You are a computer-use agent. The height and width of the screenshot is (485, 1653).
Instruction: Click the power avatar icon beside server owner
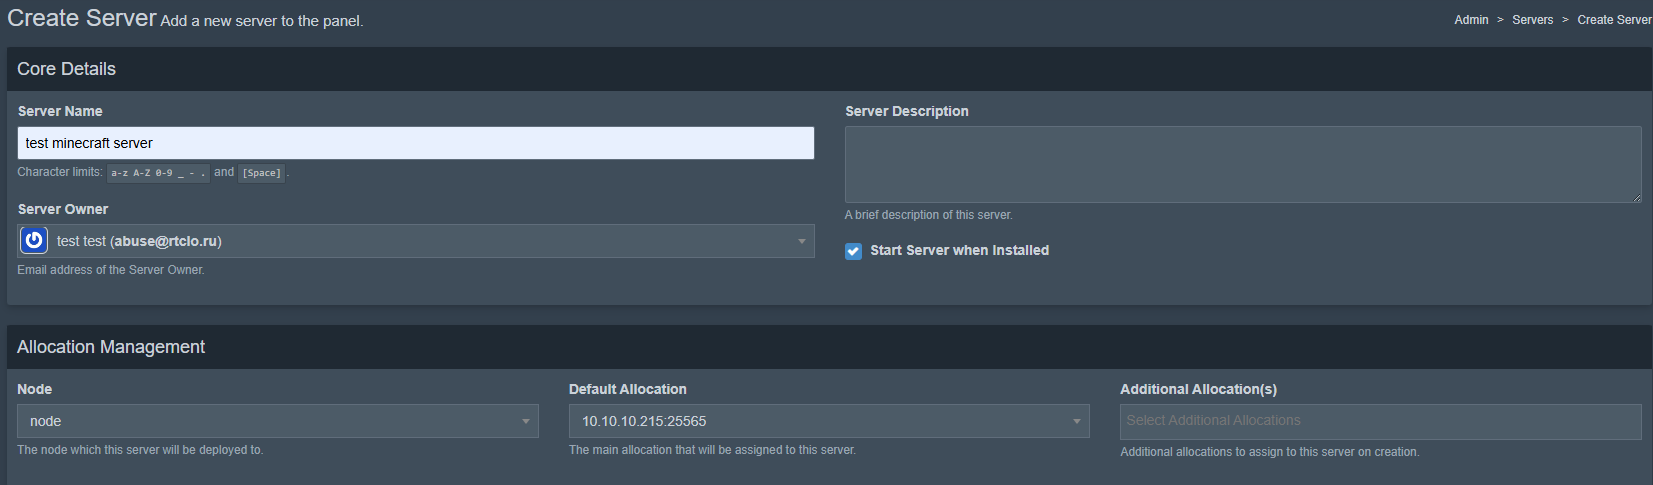pos(34,240)
